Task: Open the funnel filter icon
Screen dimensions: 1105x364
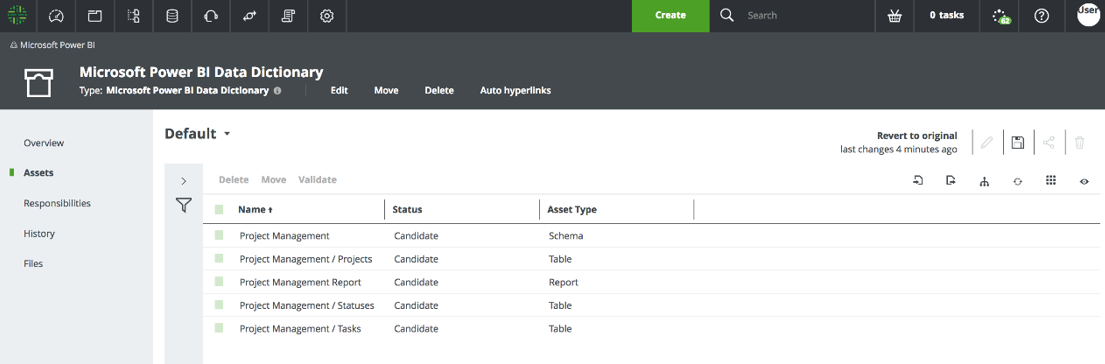Action: click(183, 205)
